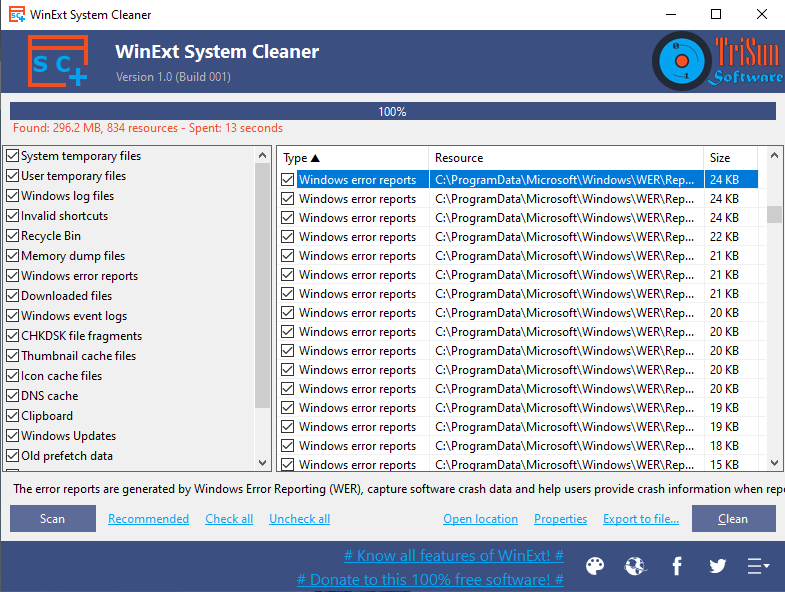Uncheck Invalid shortcuts option

pos(13,216)
